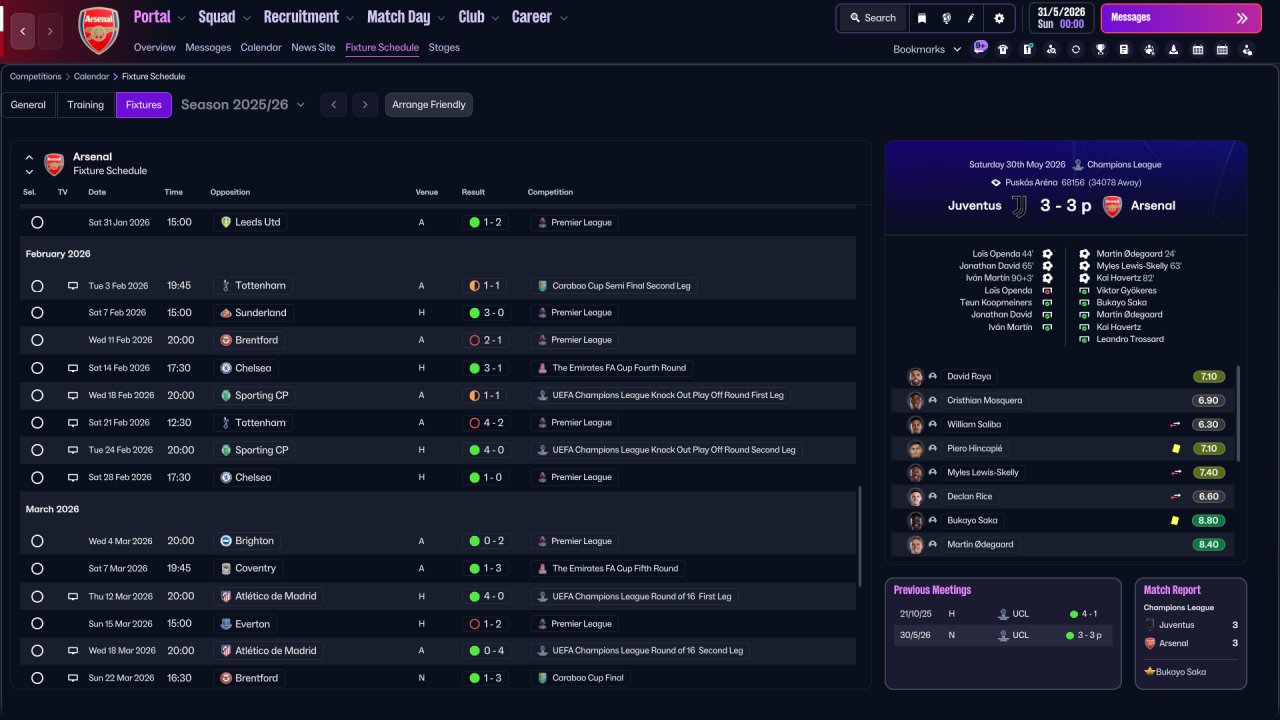Select the Brentford Carabao Cup Final radio button

[x=37, y=678]
